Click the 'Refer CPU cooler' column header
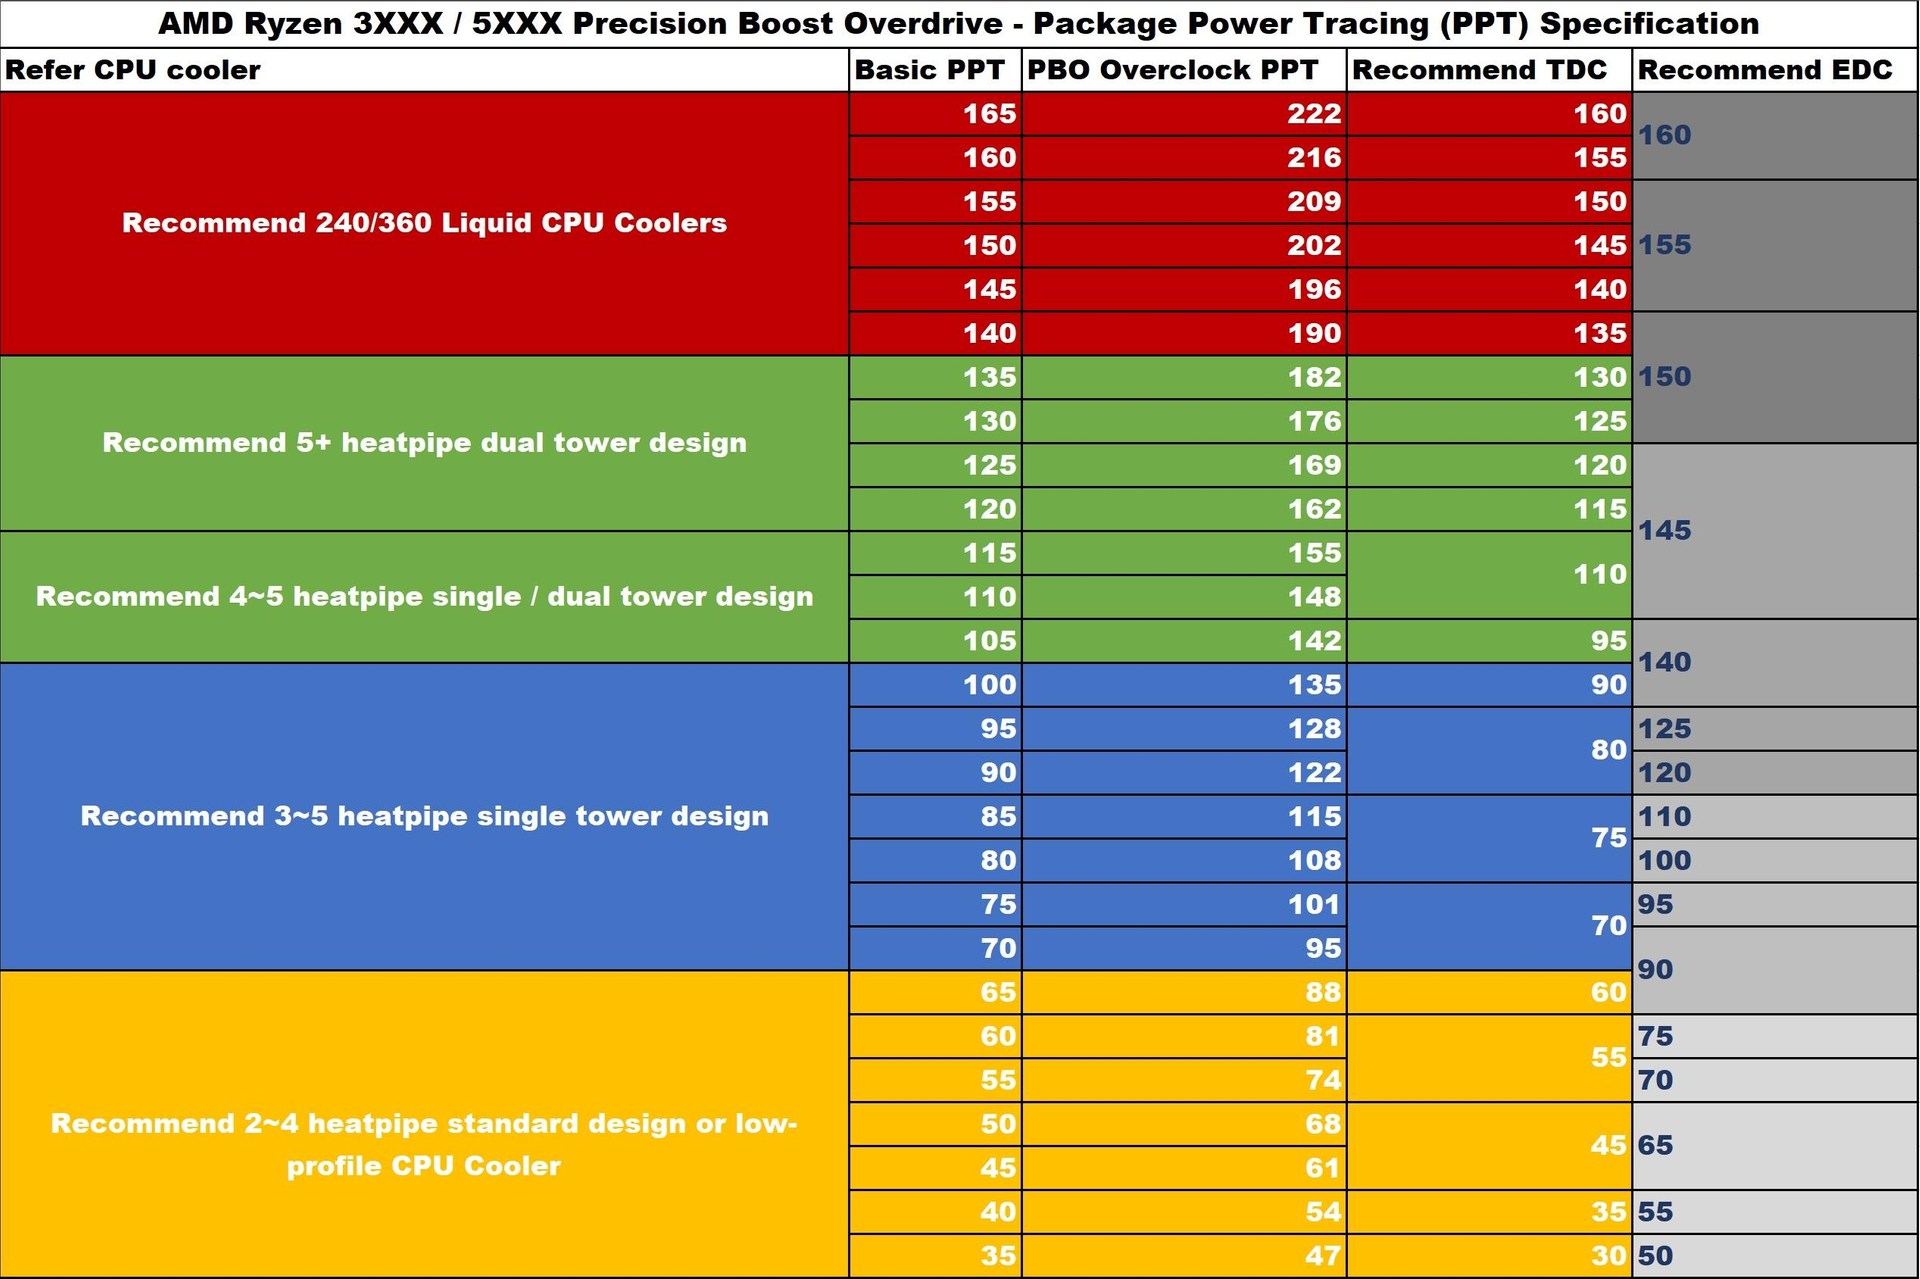The height and width of the screenshot is (1279, 1920). (424, 70)
